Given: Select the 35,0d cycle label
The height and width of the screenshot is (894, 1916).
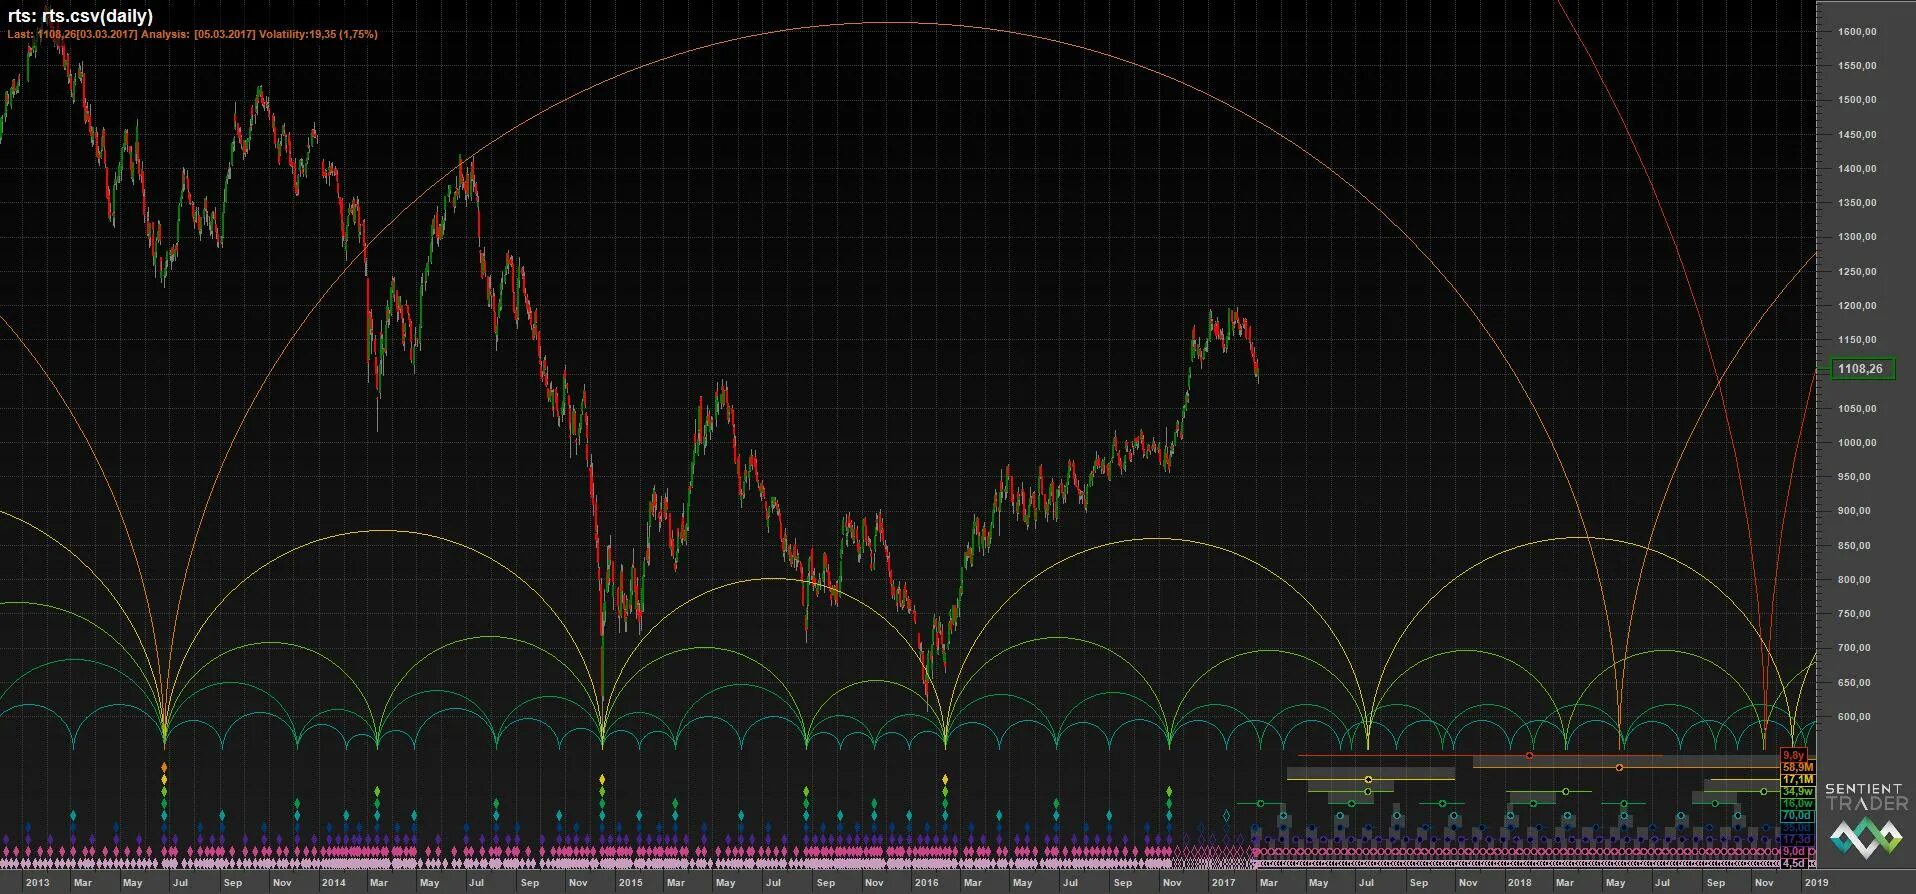Looking at the screenshot, I should (1797, 828).
